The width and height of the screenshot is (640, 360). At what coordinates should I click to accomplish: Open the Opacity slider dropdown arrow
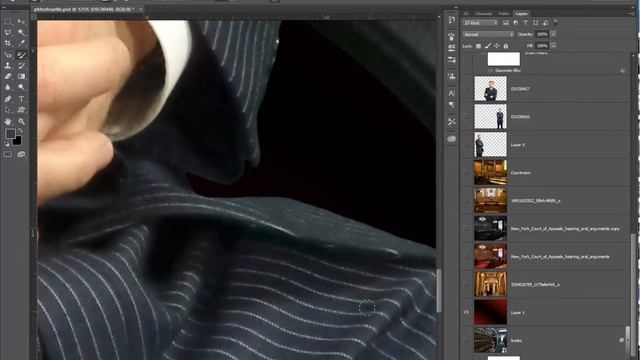coord(553,35)
